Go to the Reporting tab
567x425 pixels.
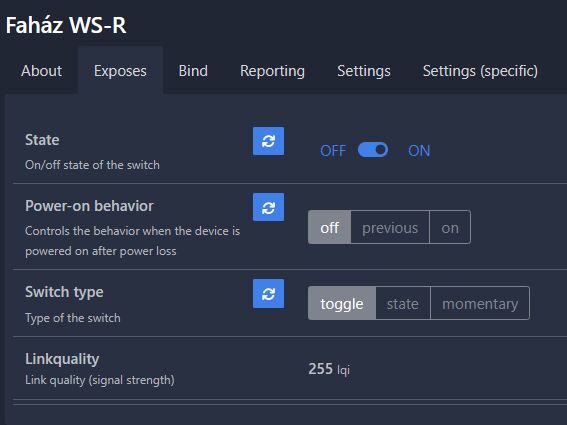(272, 71)
